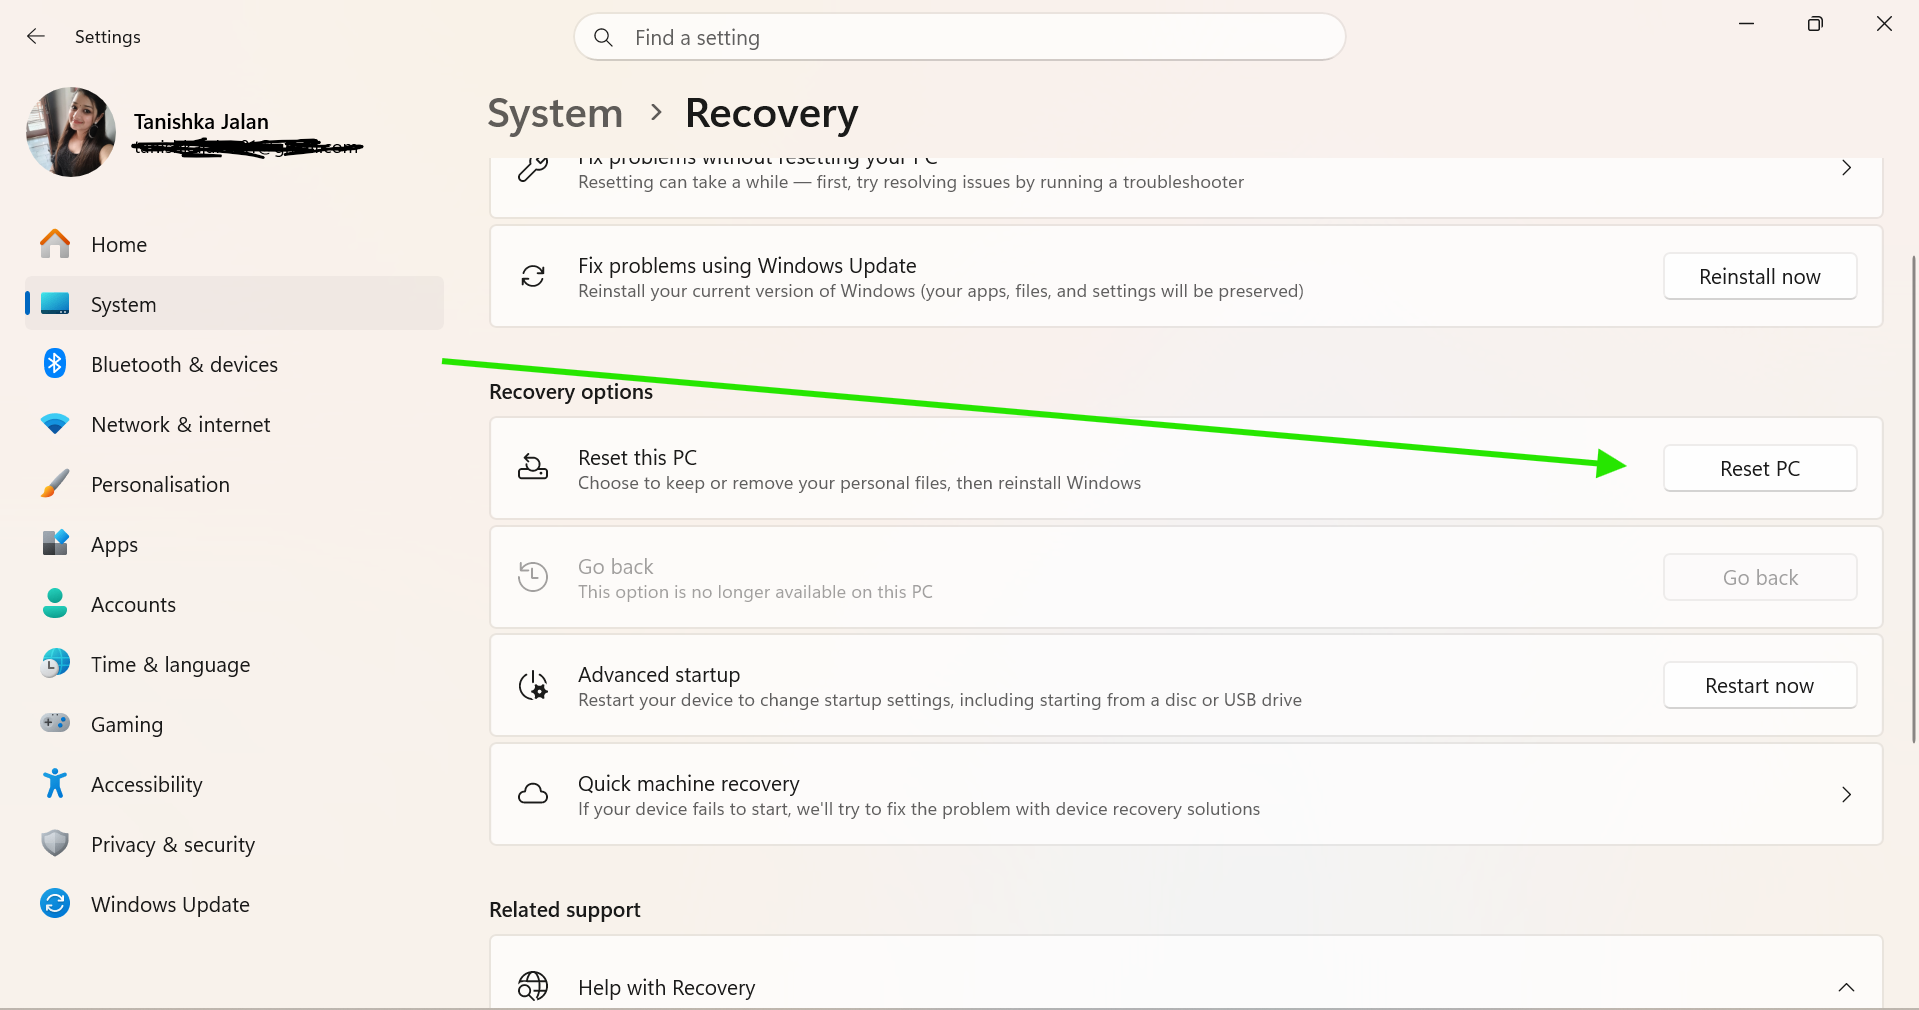Open Accessibility settings

[x=234, y=784]
